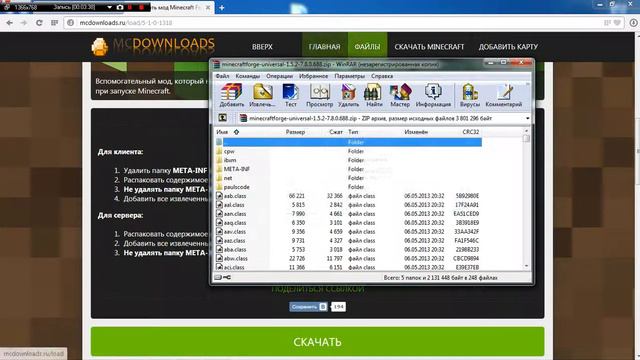Click WinRAR file list scroll-up arrow
The width and height of the screenshot is (640, 360).
point(526,131)
